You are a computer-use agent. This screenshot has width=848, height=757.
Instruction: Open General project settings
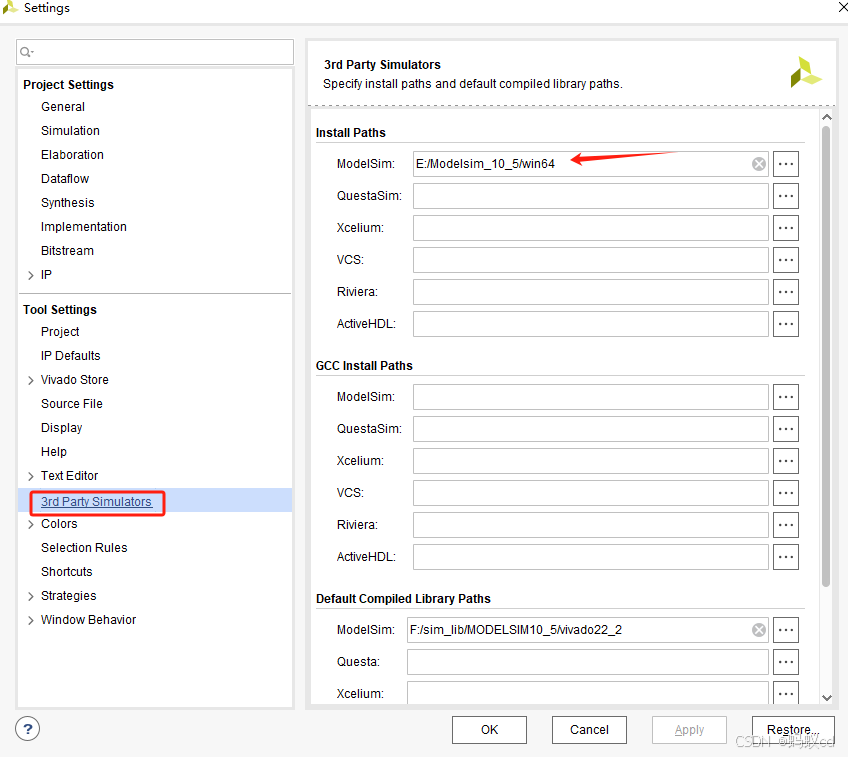63,107
